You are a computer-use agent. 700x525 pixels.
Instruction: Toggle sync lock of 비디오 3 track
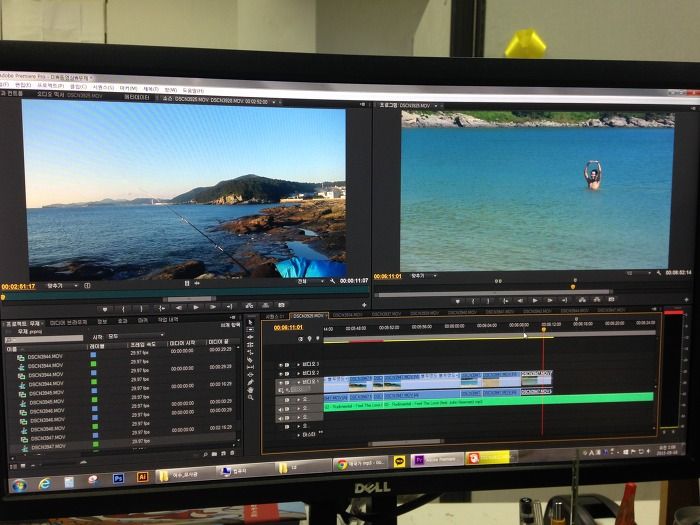(287, 365)
